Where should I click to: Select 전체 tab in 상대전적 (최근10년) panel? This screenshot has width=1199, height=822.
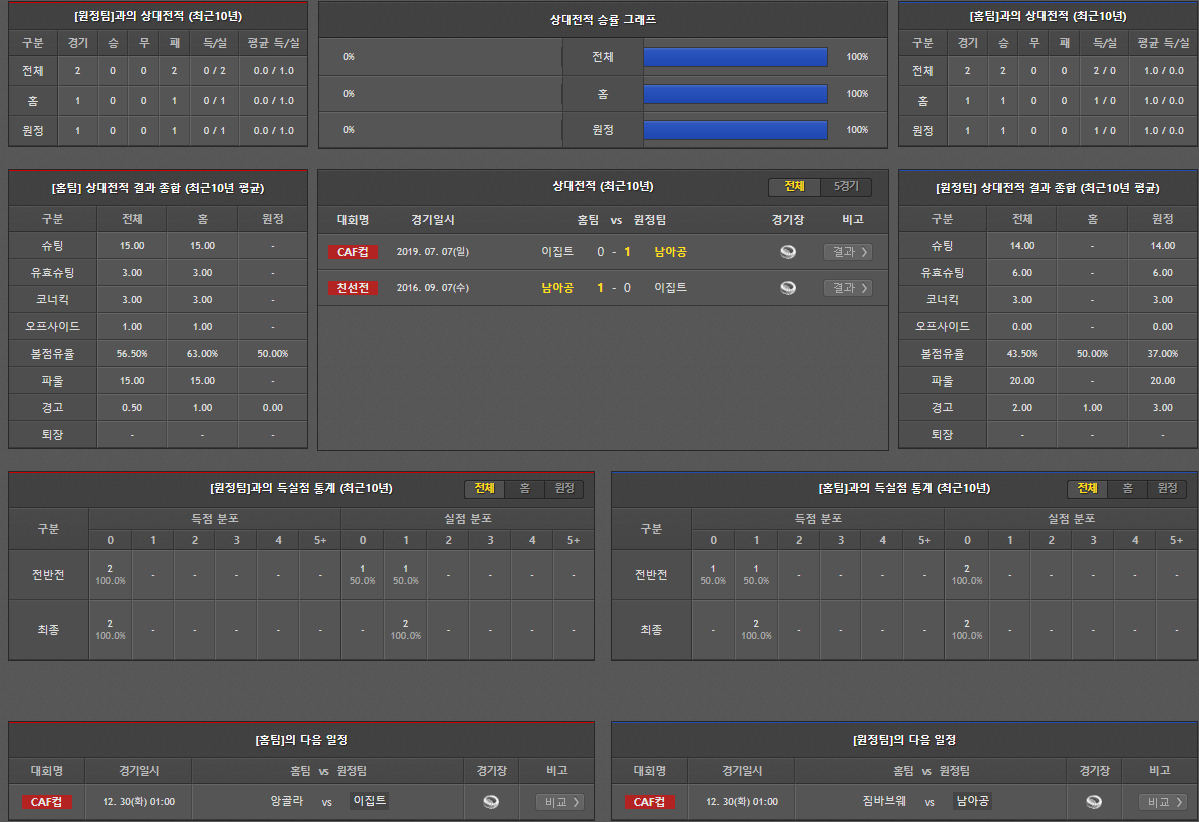pyautogui.click(x=794, y=187)
